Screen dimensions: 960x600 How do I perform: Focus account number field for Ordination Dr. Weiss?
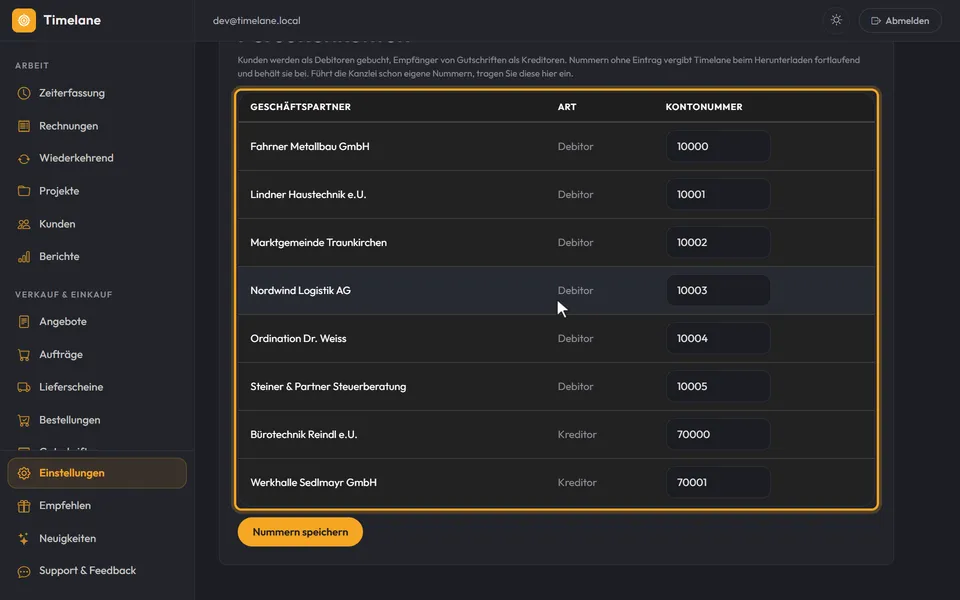718,339
